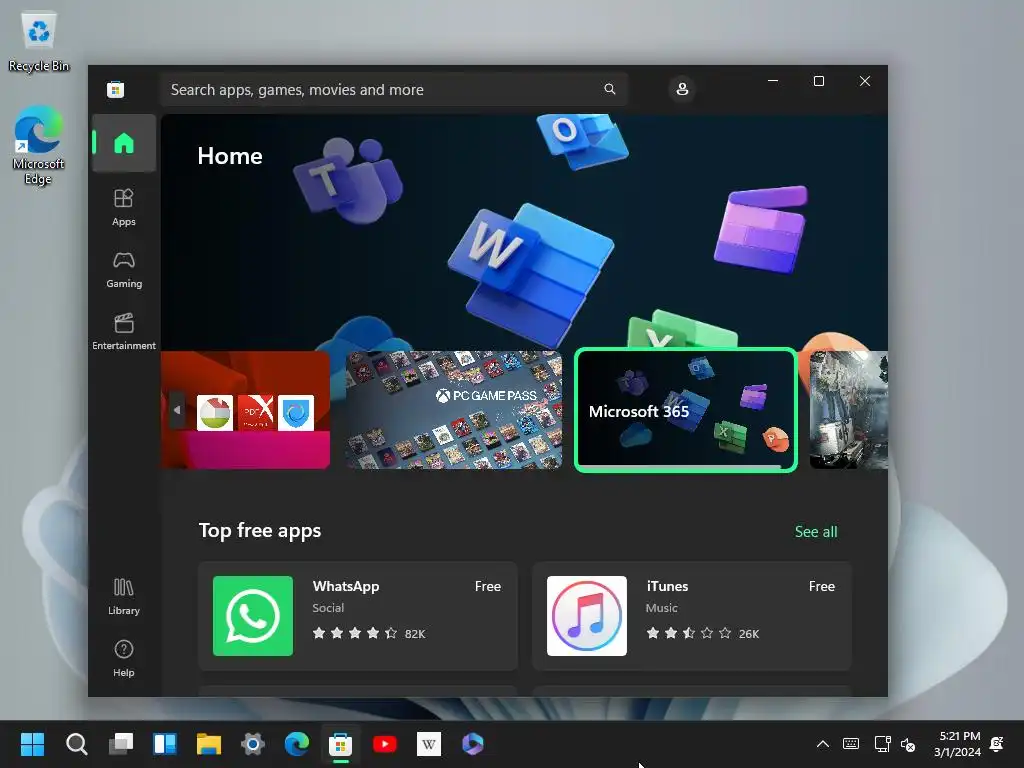
Task: Select the Microsoft Edge desktop shortcut
Action: click(39, 145)
